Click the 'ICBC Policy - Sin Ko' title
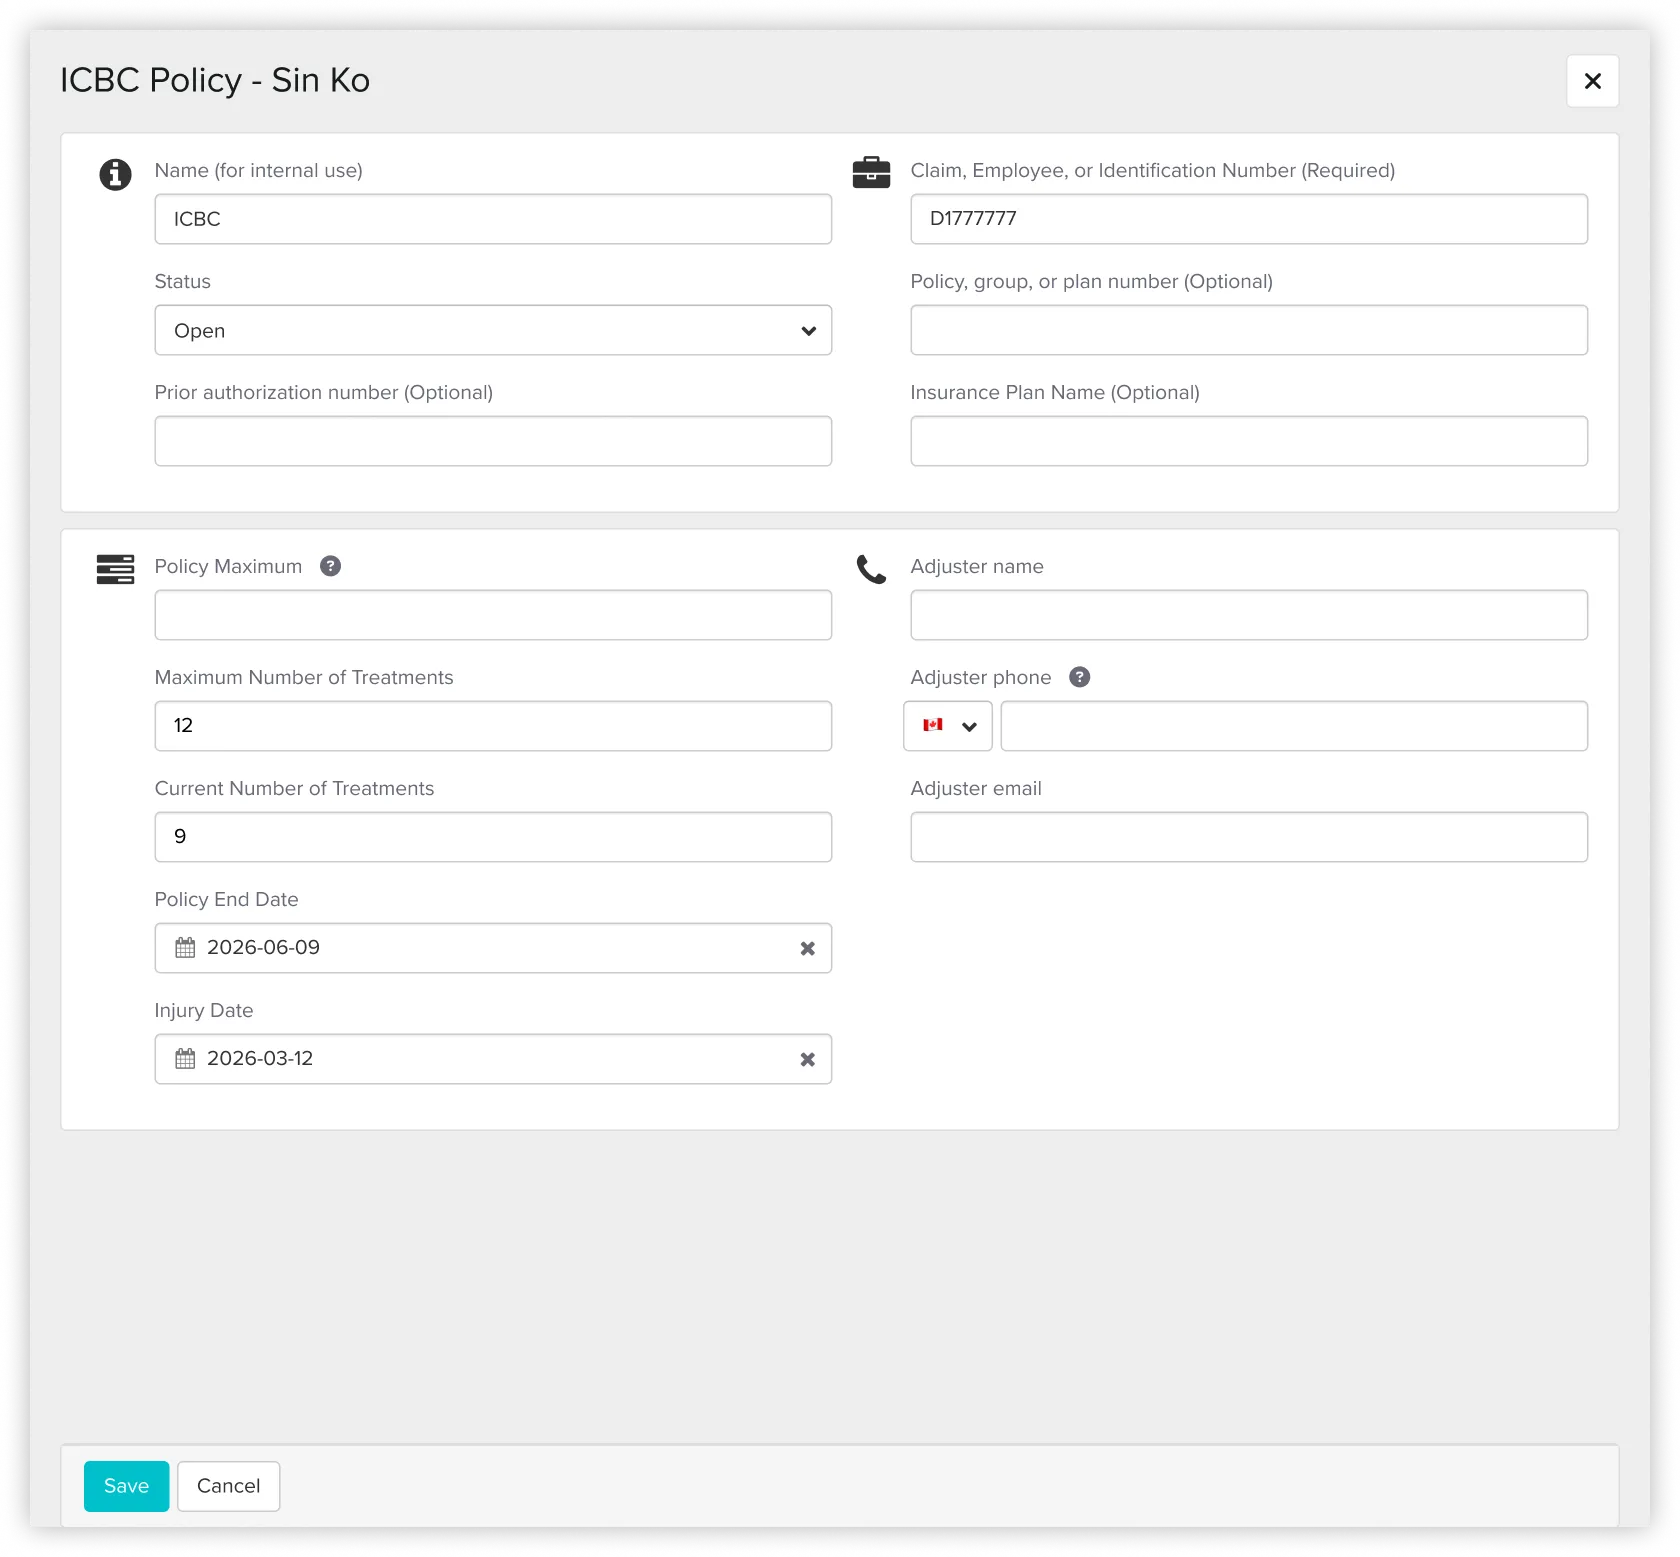Viewport: 1680px width, 1557px height. pos(215,80)
